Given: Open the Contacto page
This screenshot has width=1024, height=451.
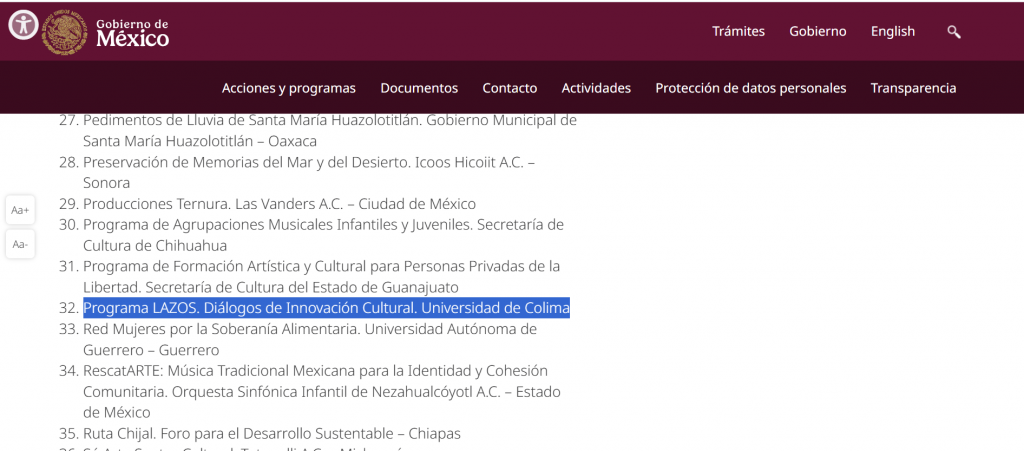Looking at the screenshot, I should (509, 88).
